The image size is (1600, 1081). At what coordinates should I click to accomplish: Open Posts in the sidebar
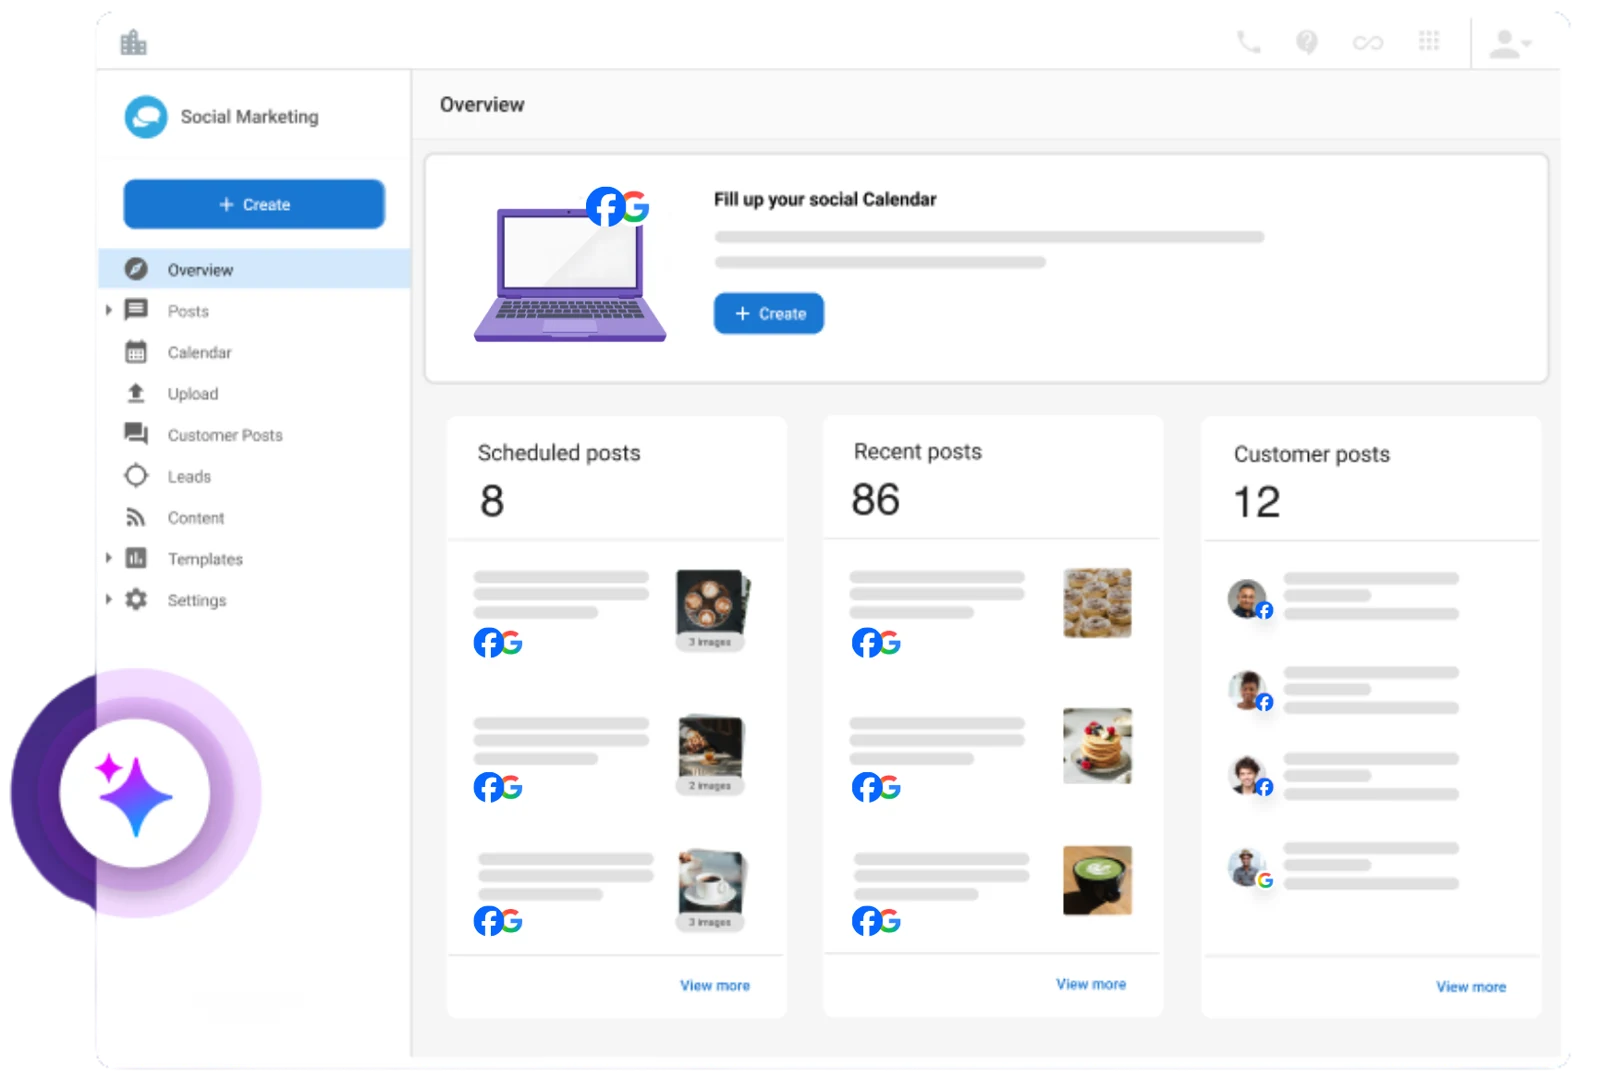(x=188, y=311)
